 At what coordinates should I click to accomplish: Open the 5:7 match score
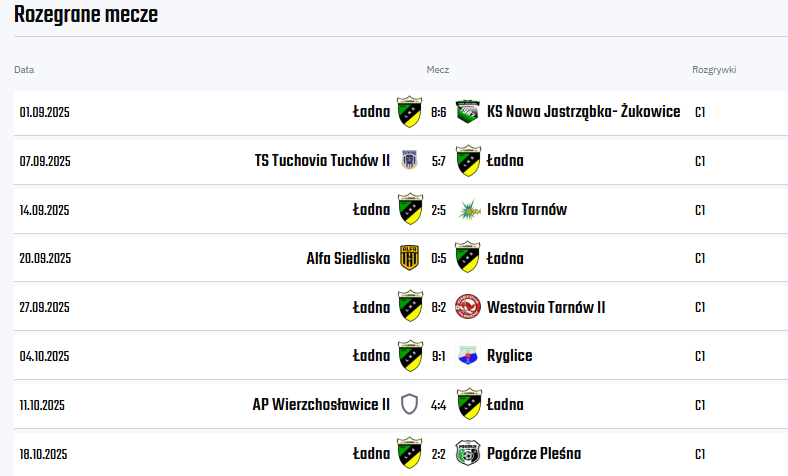[438, 161]
